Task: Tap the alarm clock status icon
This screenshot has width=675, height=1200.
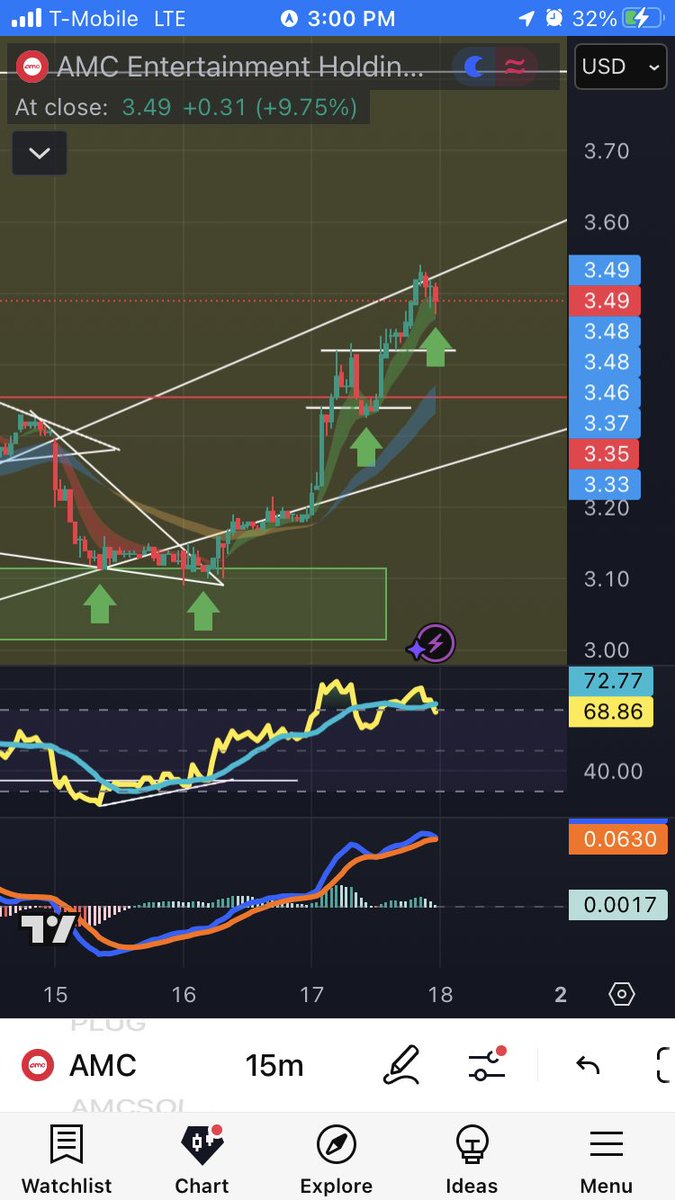Action: click(555, 19)
